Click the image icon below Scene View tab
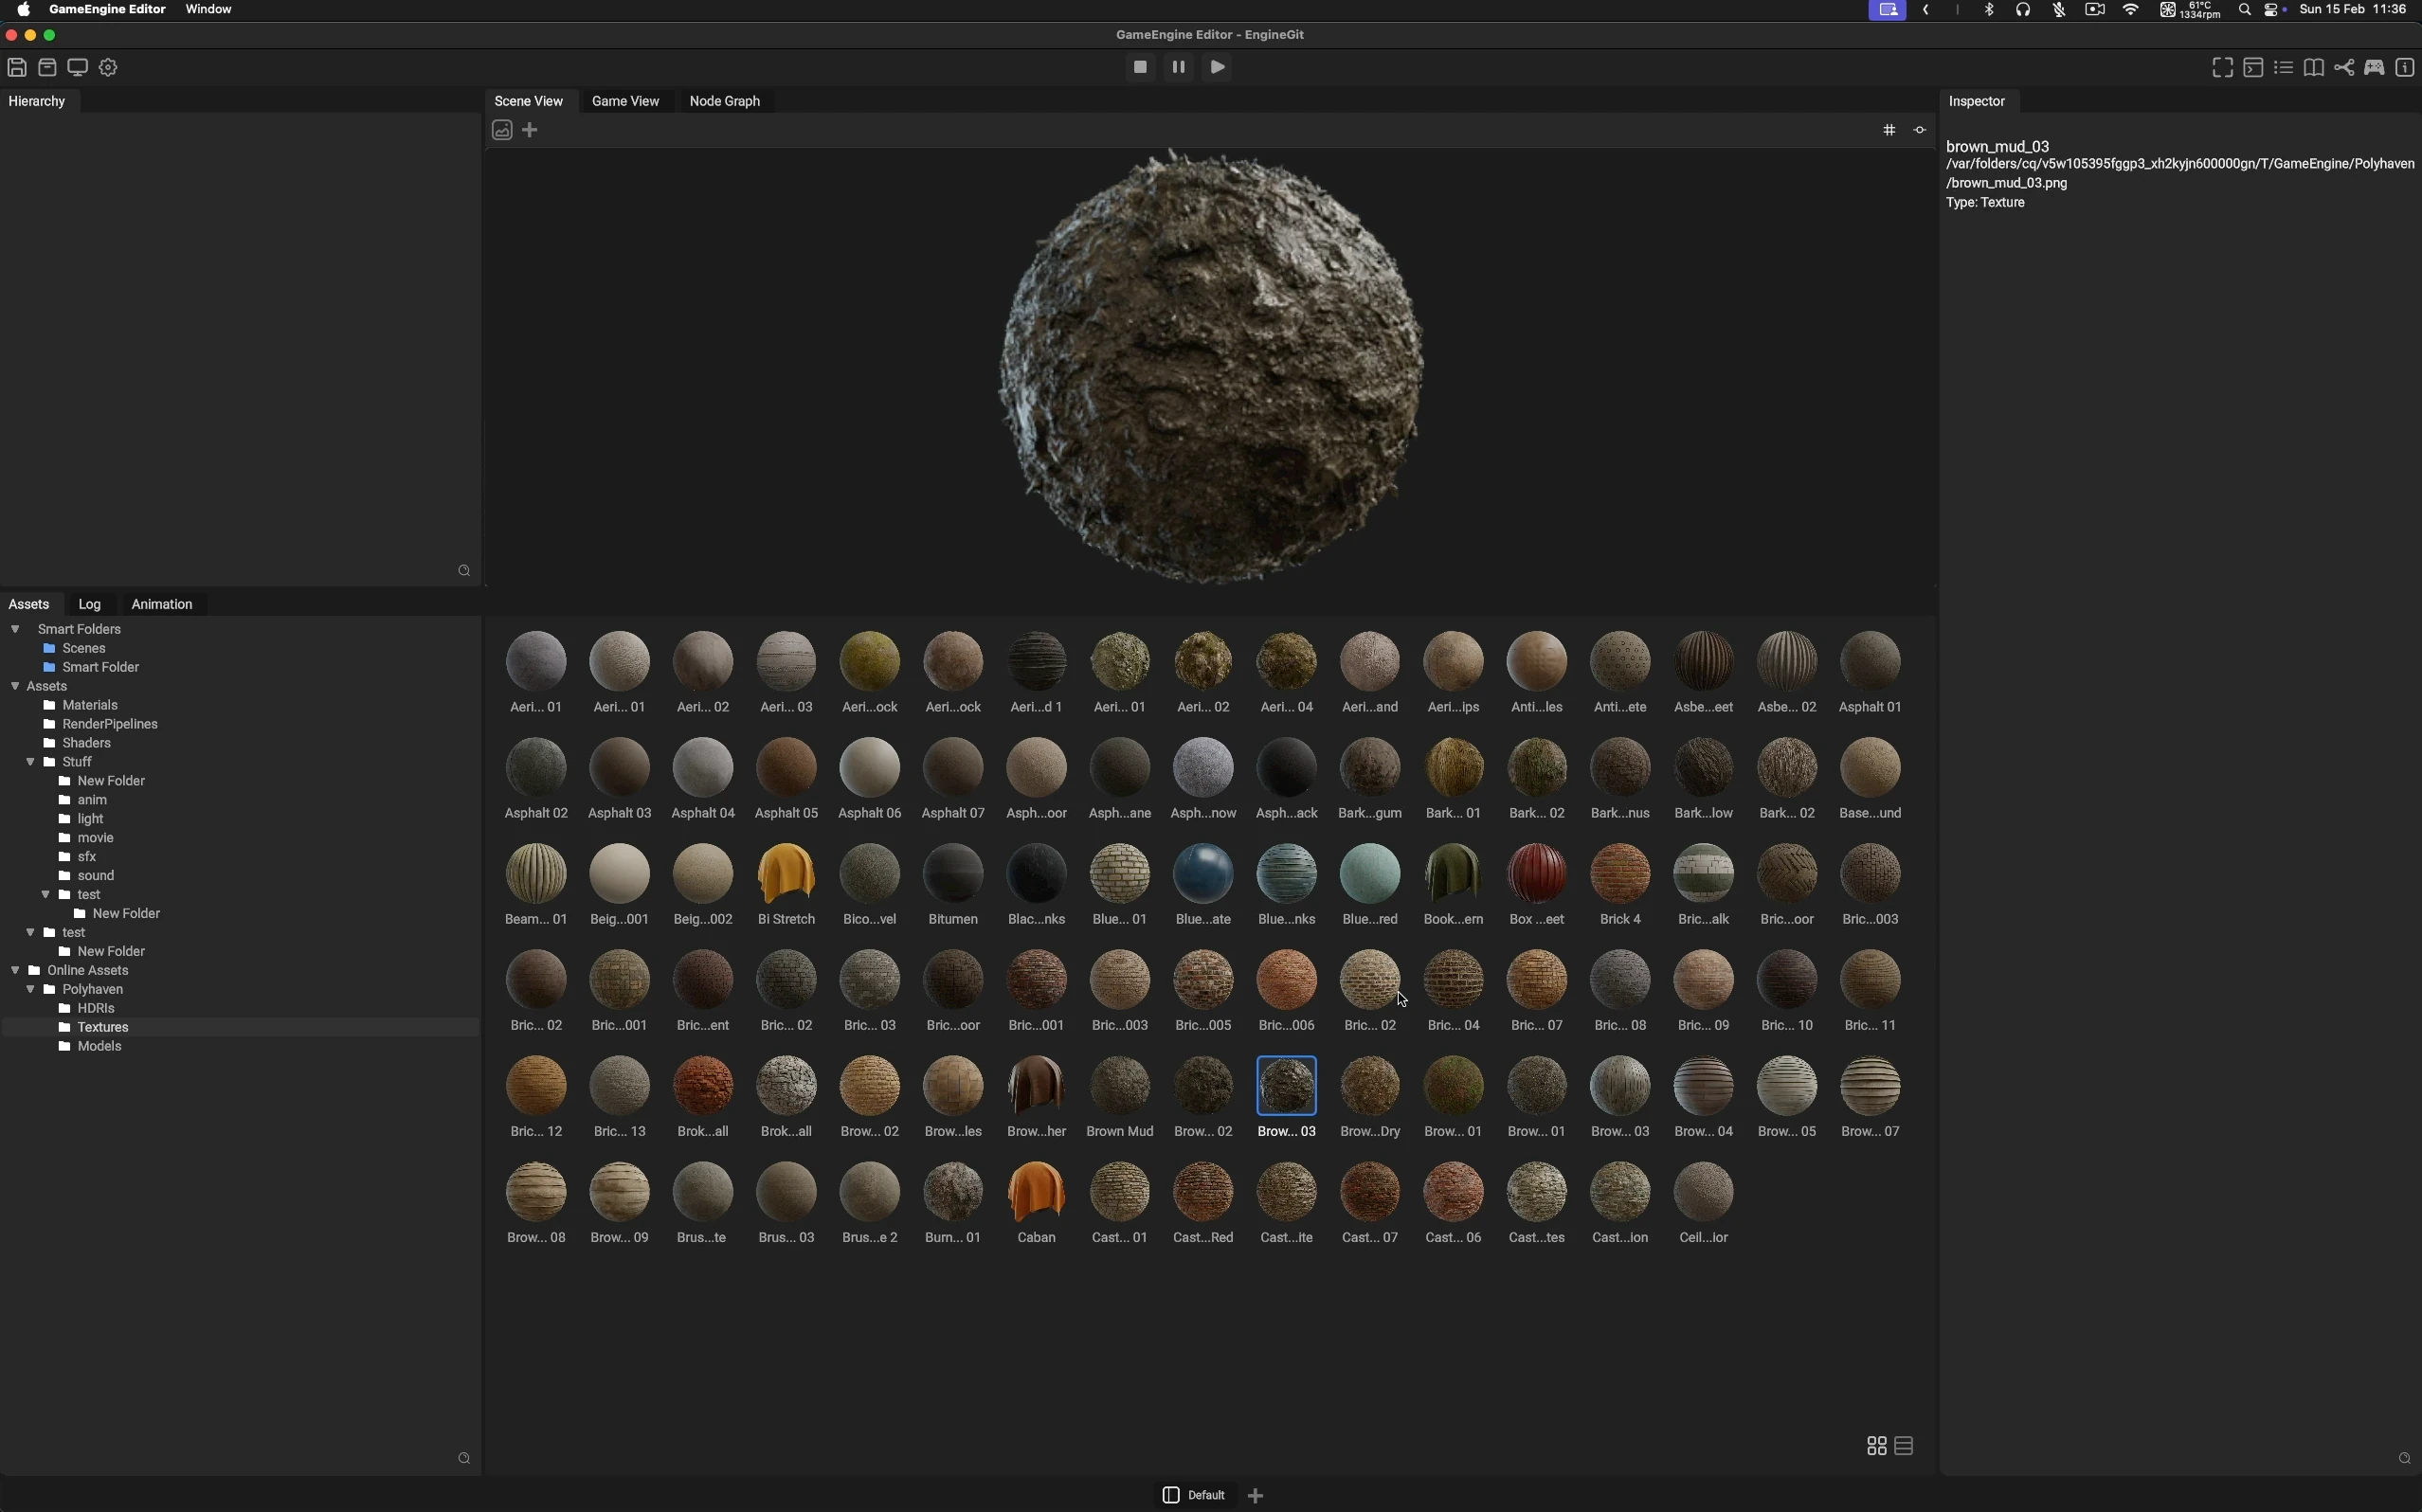 (x=502, y=131)
